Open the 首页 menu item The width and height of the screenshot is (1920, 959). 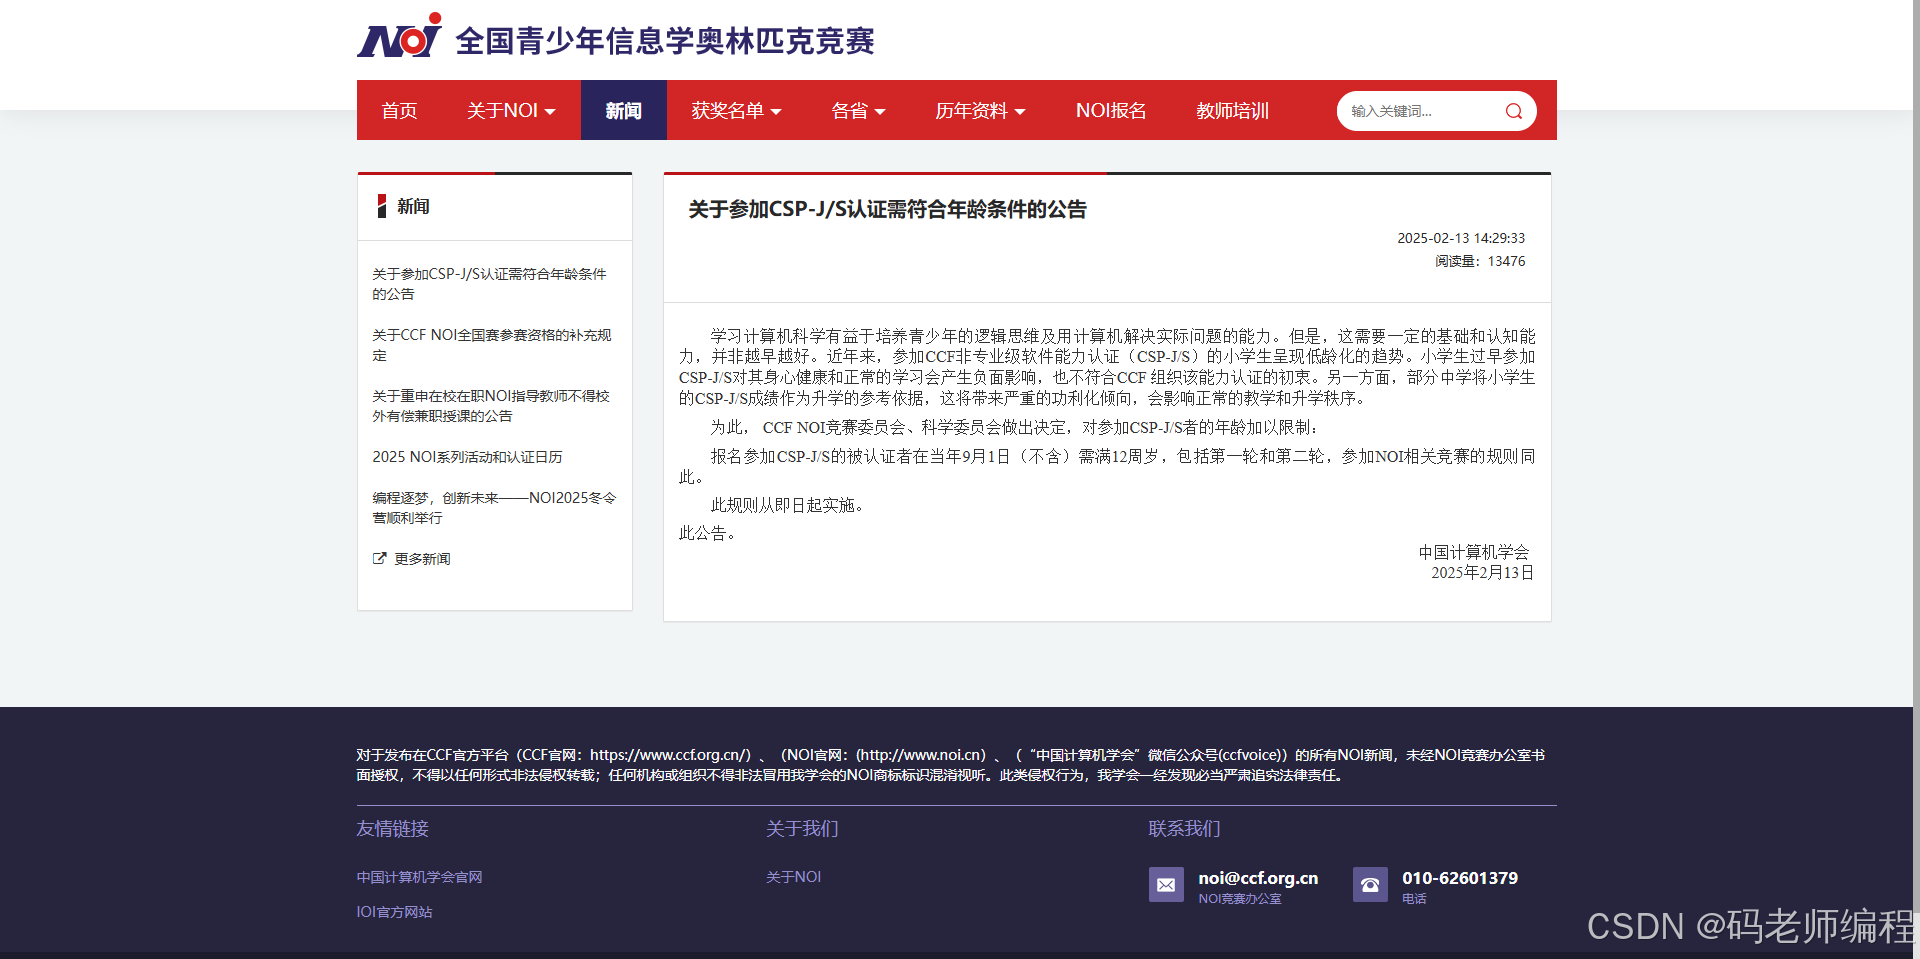pos(399,111)
